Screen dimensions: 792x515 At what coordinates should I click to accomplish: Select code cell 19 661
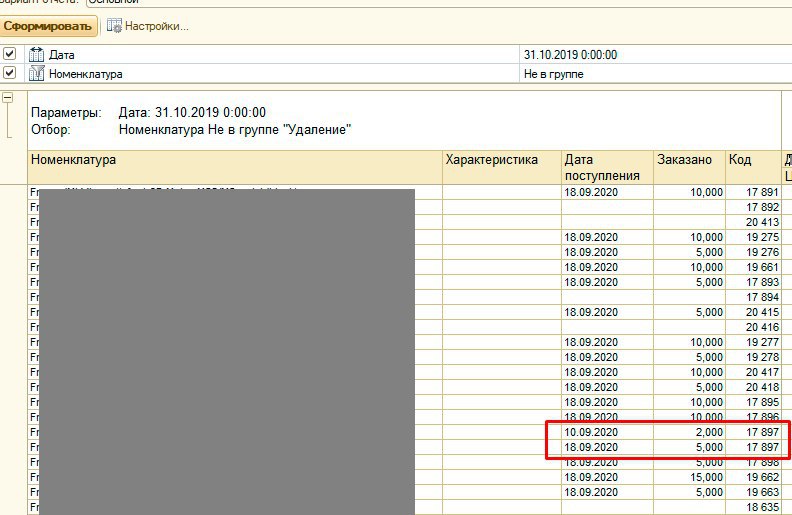[x=753, y=267]
